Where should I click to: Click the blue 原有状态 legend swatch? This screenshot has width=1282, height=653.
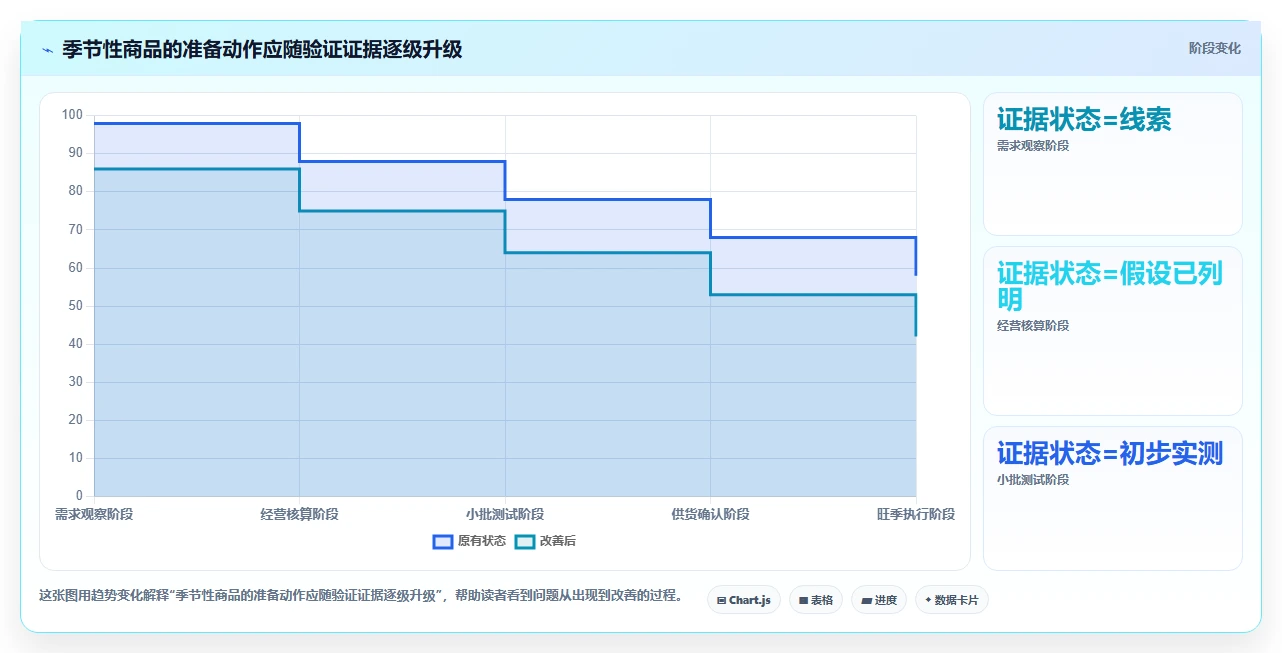click(x=443, y=541)
